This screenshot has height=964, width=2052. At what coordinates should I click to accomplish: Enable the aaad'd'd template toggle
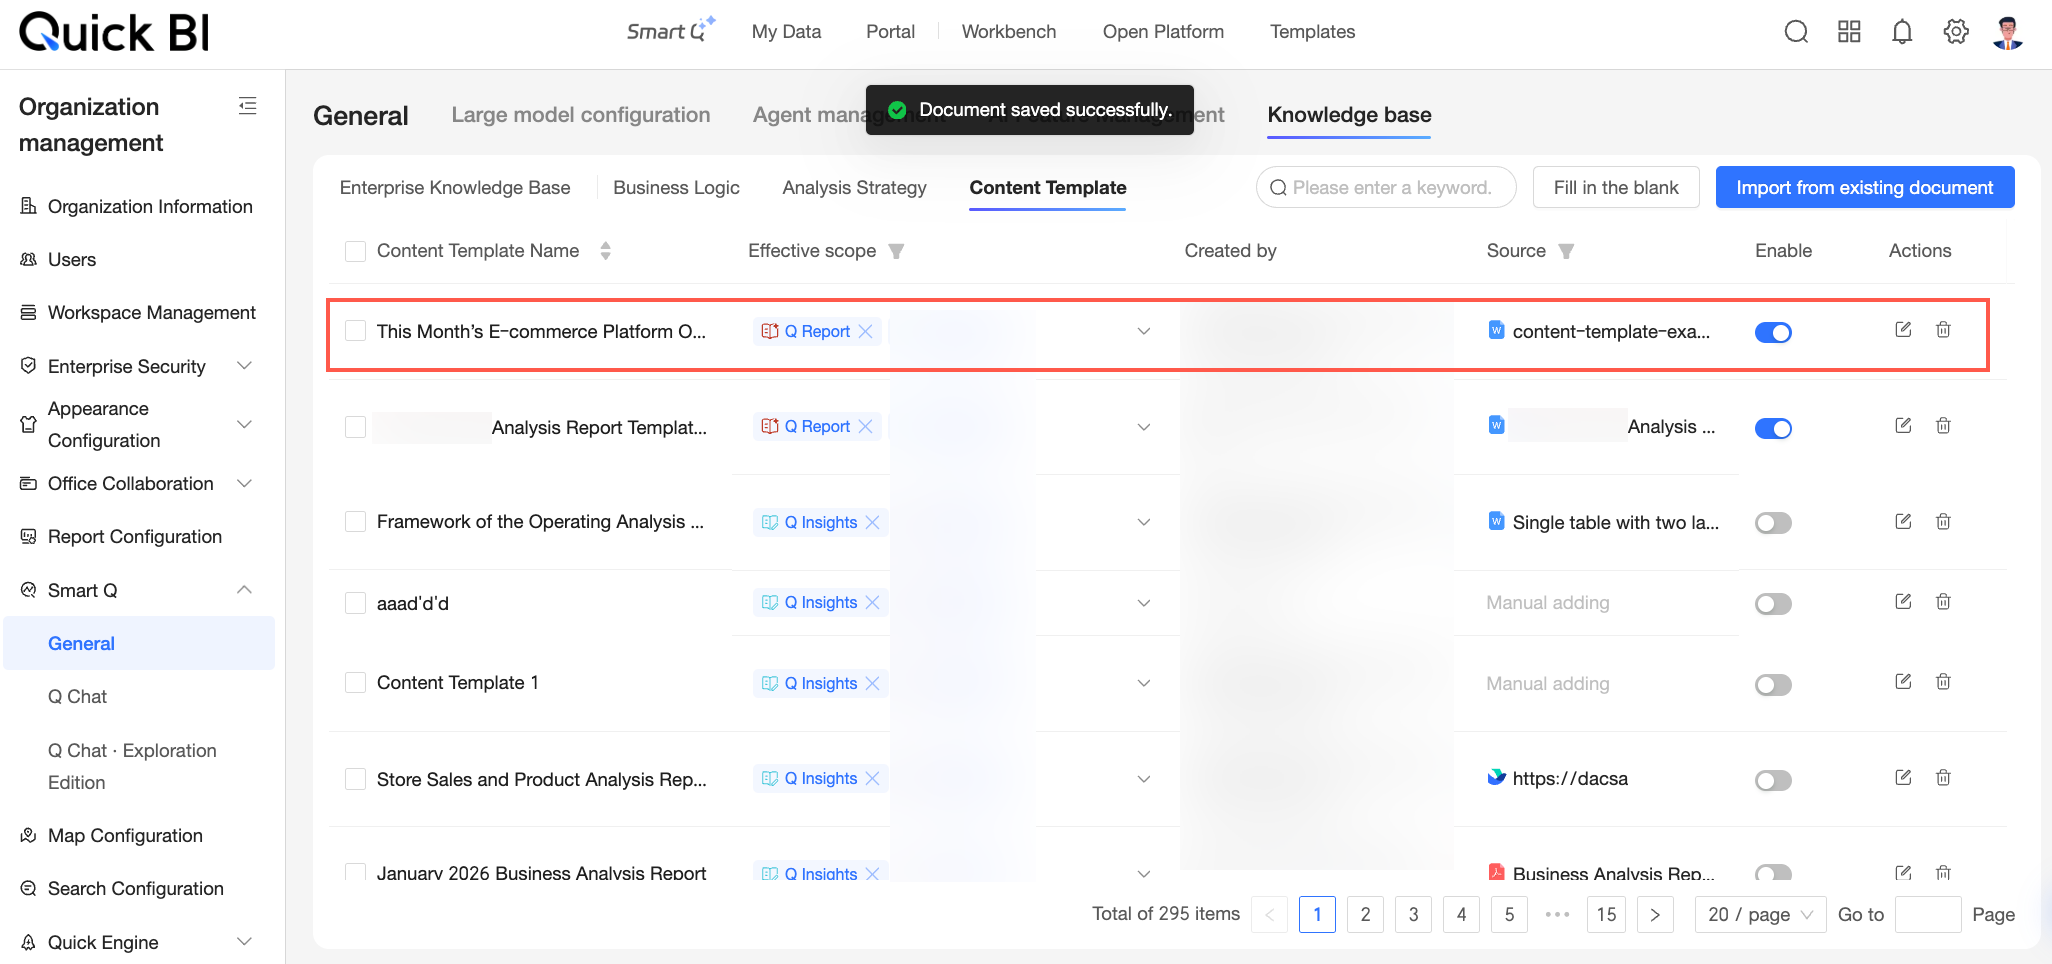(x=1773, y=604)
